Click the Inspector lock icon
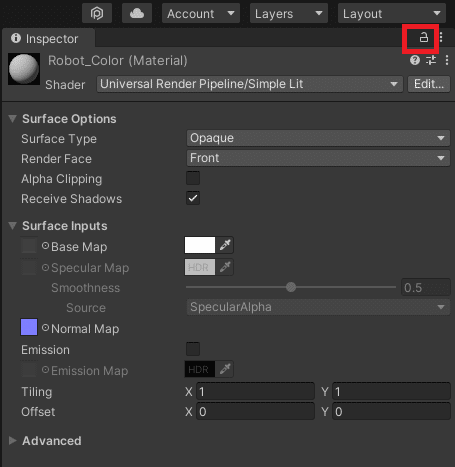The image size is (455, 467). pyautogui.click(x=423, y=38)
